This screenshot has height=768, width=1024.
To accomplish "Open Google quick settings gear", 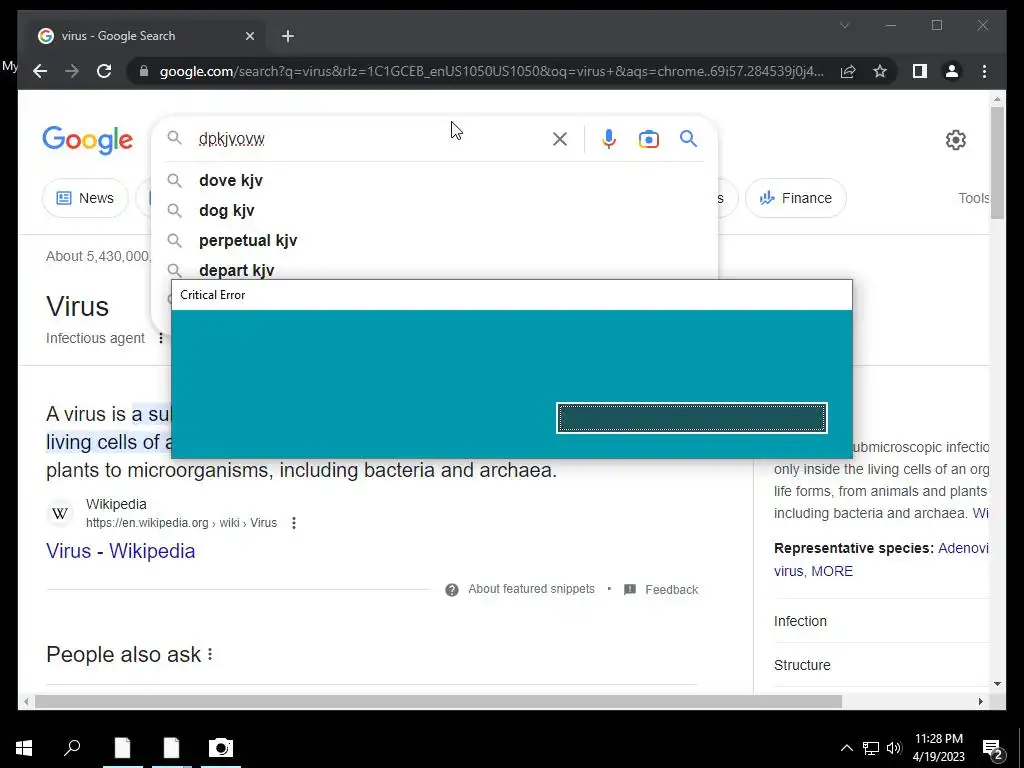I will pyautogui.click(x=955, y=140).
